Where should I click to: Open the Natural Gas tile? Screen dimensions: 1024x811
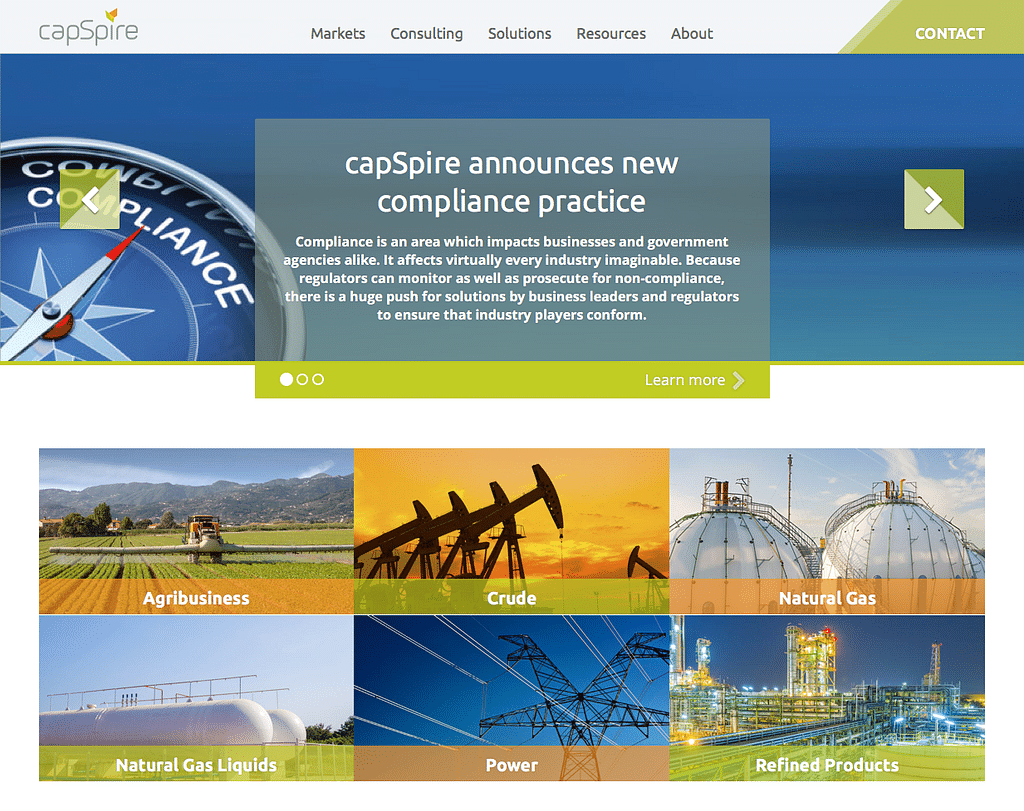click(x=827, y=531)
